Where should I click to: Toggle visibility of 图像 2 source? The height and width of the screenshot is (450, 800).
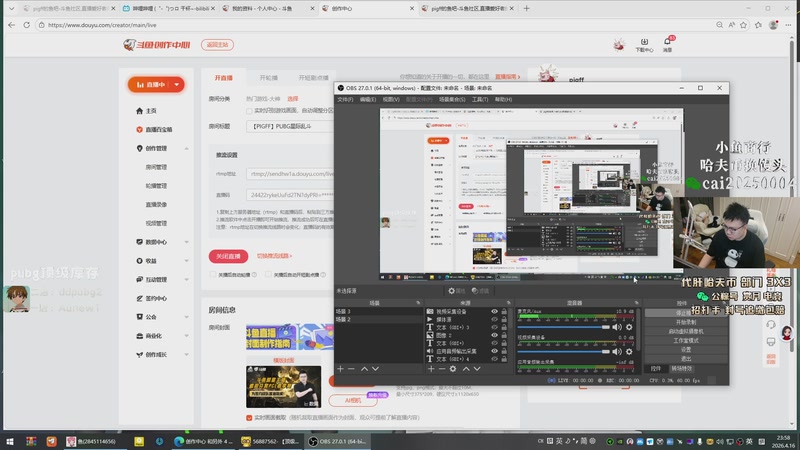[494, 335]
